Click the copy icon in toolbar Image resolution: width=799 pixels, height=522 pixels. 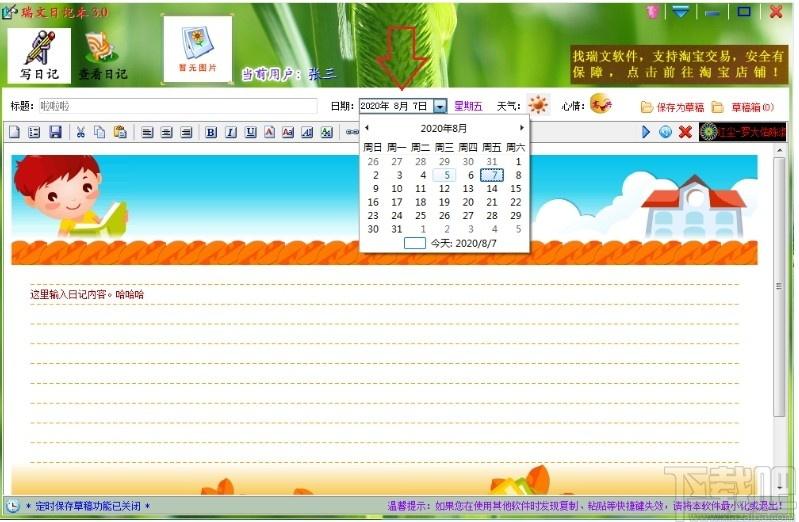(99, 132)
